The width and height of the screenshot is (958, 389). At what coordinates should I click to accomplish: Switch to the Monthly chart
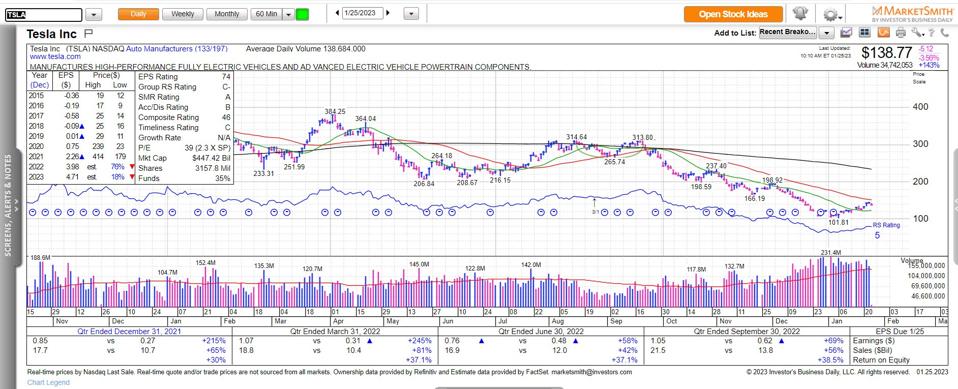(x=227, y=14)
